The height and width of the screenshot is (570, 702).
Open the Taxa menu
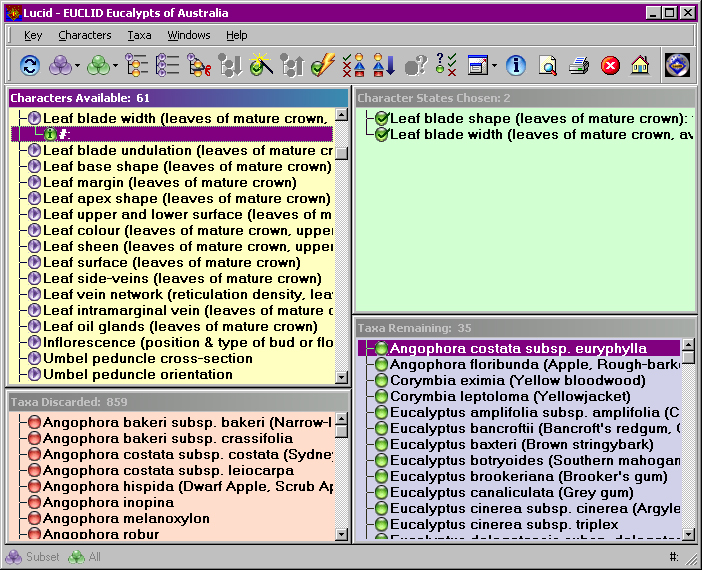[x=139, y=35]
